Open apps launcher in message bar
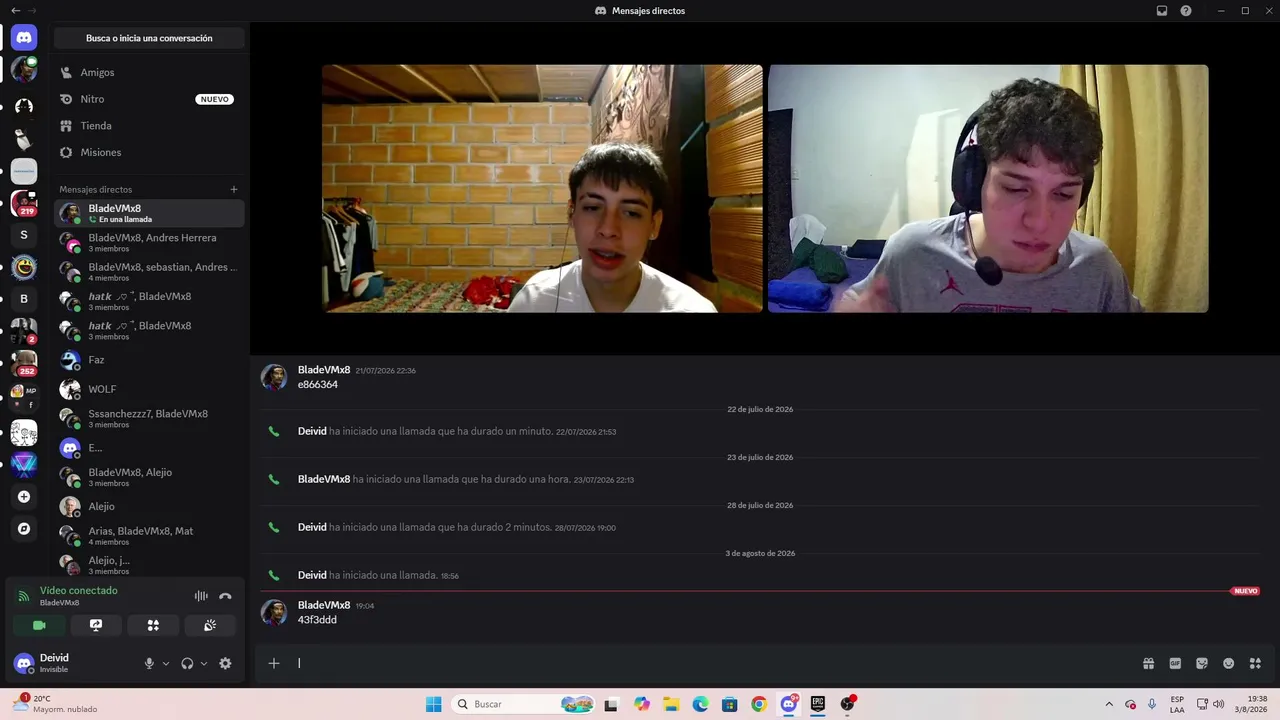Image resolution: width=1280 pixels, height=720 pixels. (x=1255, y=663)
